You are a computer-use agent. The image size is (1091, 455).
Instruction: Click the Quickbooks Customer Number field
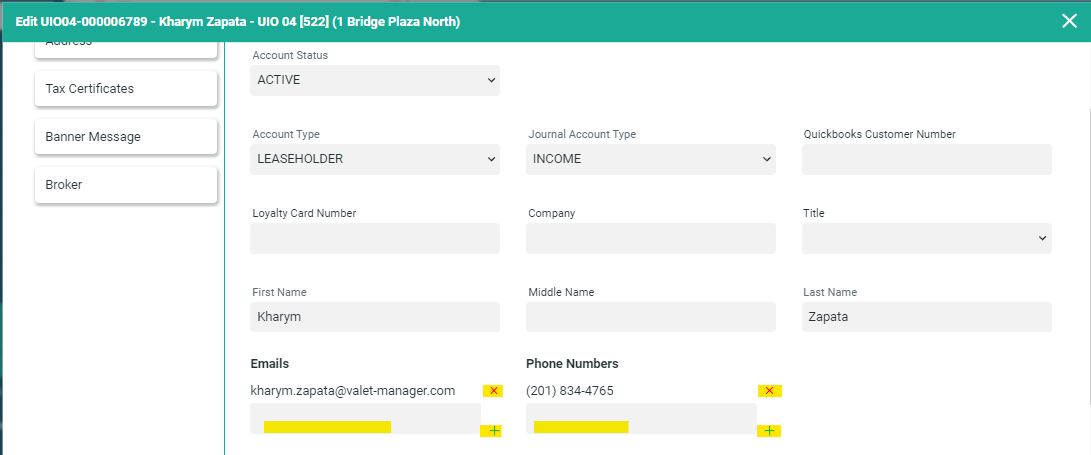pos(926,159)
